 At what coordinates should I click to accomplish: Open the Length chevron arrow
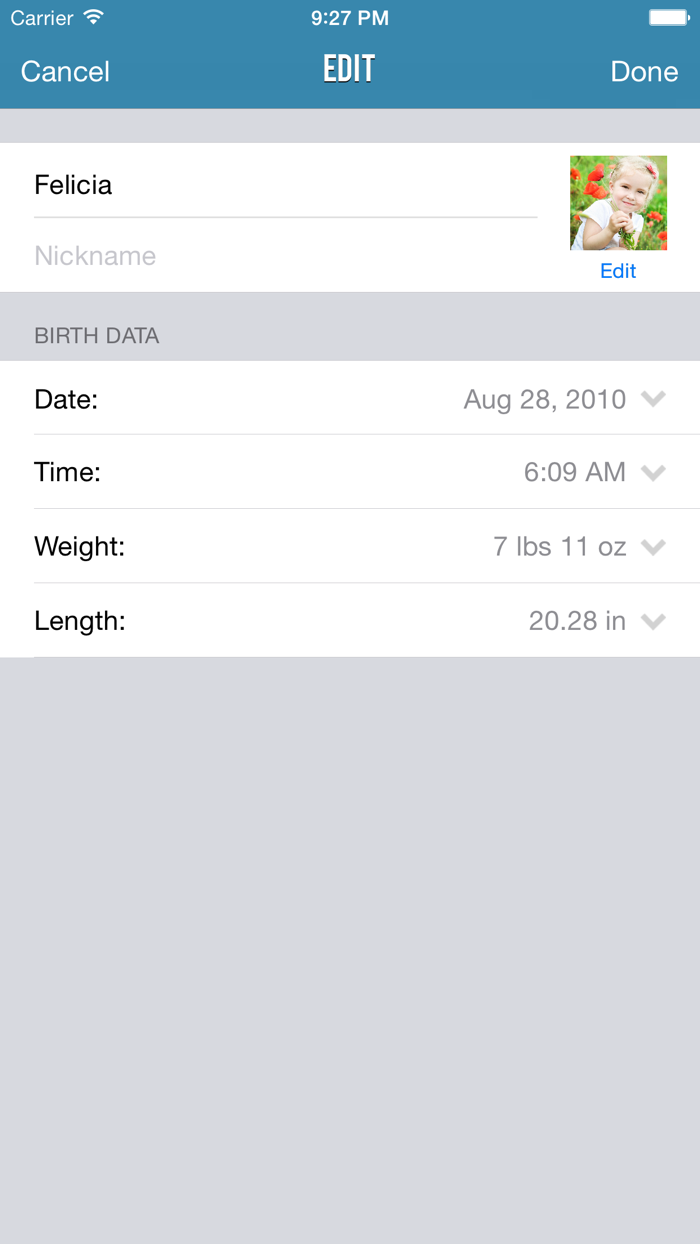653,621
